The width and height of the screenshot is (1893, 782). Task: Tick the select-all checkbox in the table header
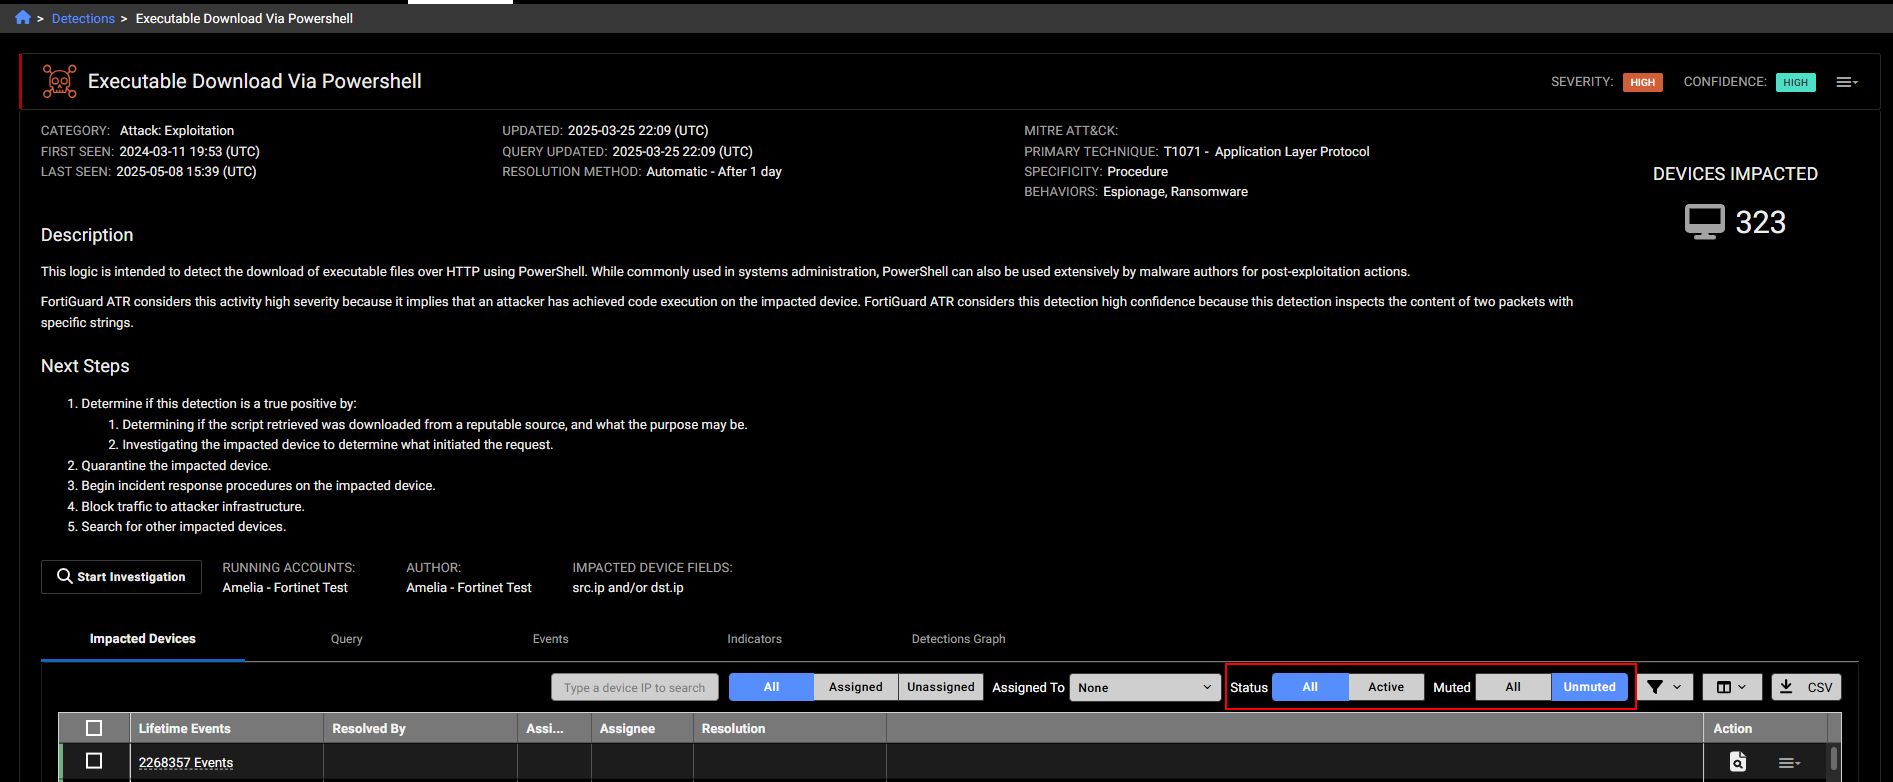(x=94, y=728)
